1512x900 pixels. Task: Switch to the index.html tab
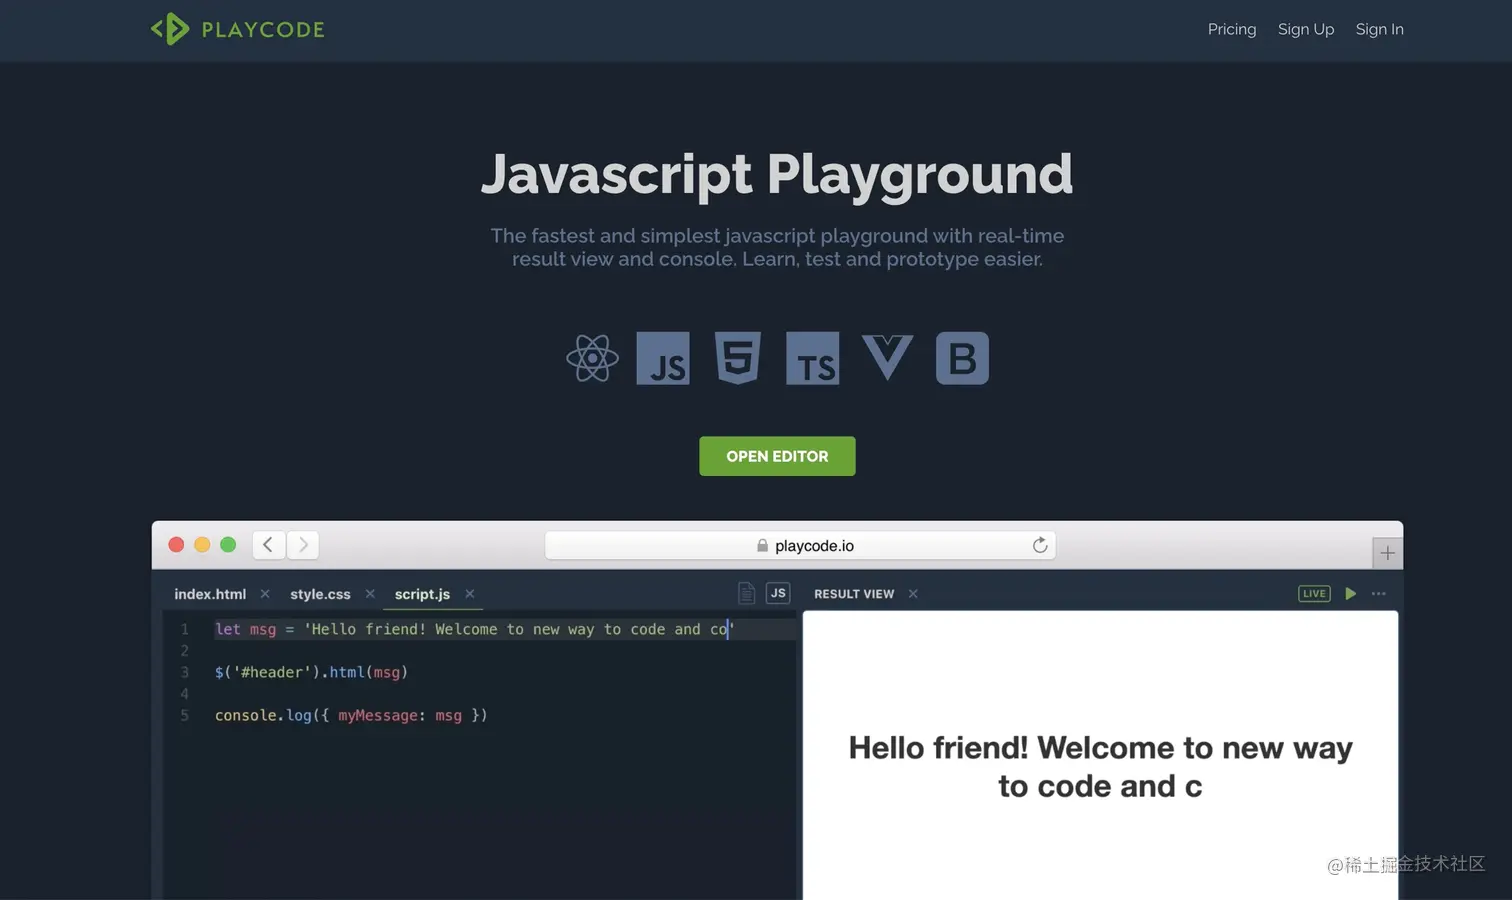point(210,594)
